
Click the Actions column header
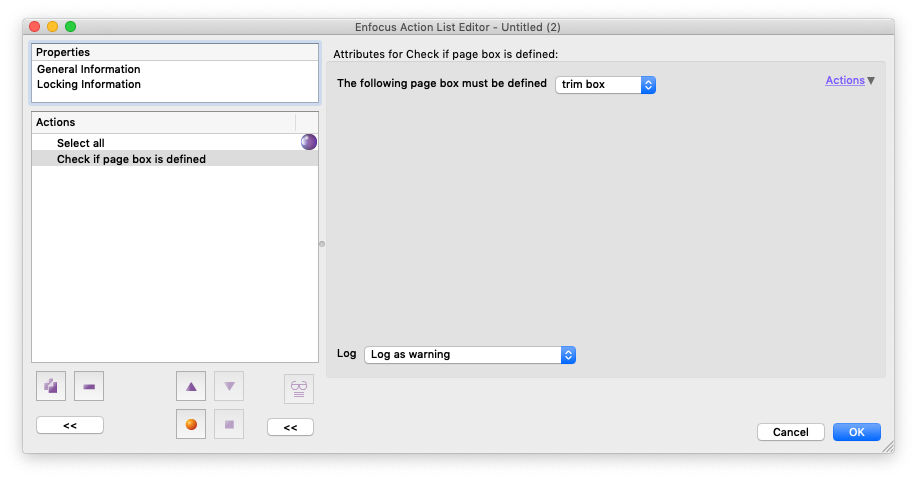[164, 122]
